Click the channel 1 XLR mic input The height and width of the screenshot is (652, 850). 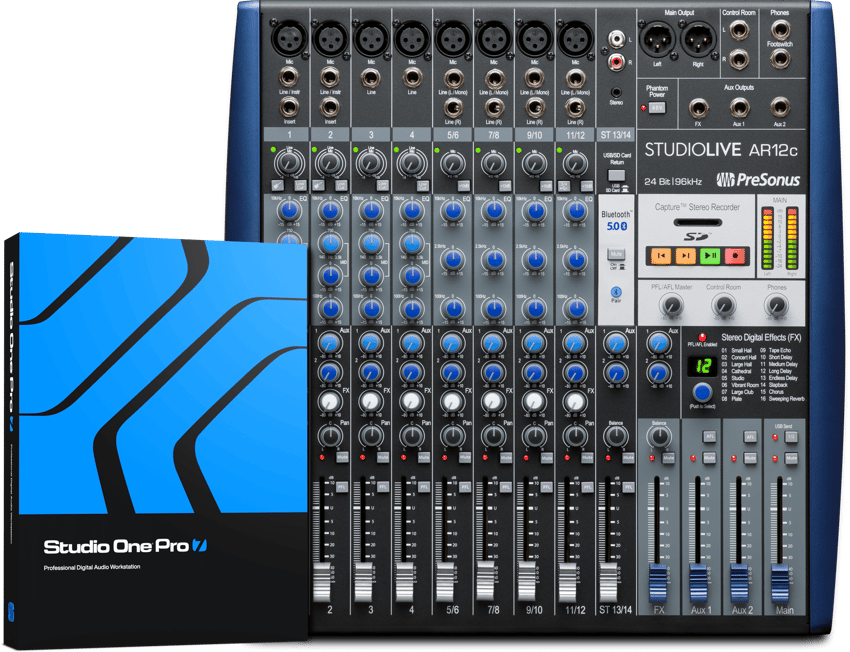[289, 38]
